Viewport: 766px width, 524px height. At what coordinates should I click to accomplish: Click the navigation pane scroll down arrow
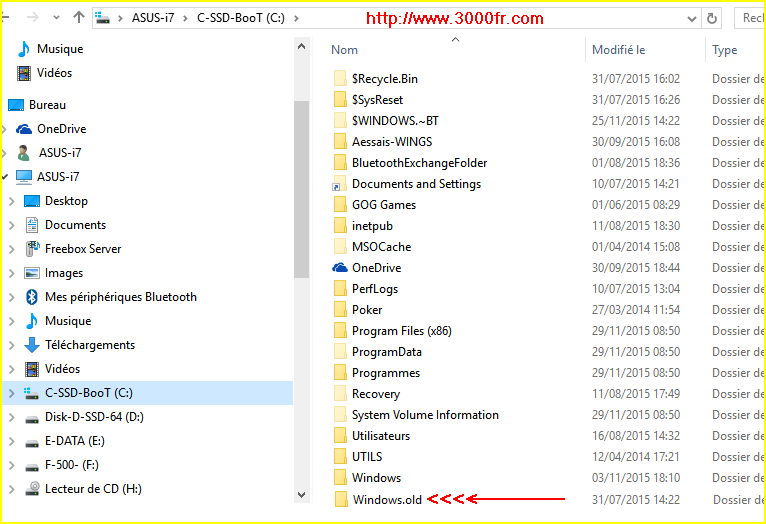coord(301,495)
